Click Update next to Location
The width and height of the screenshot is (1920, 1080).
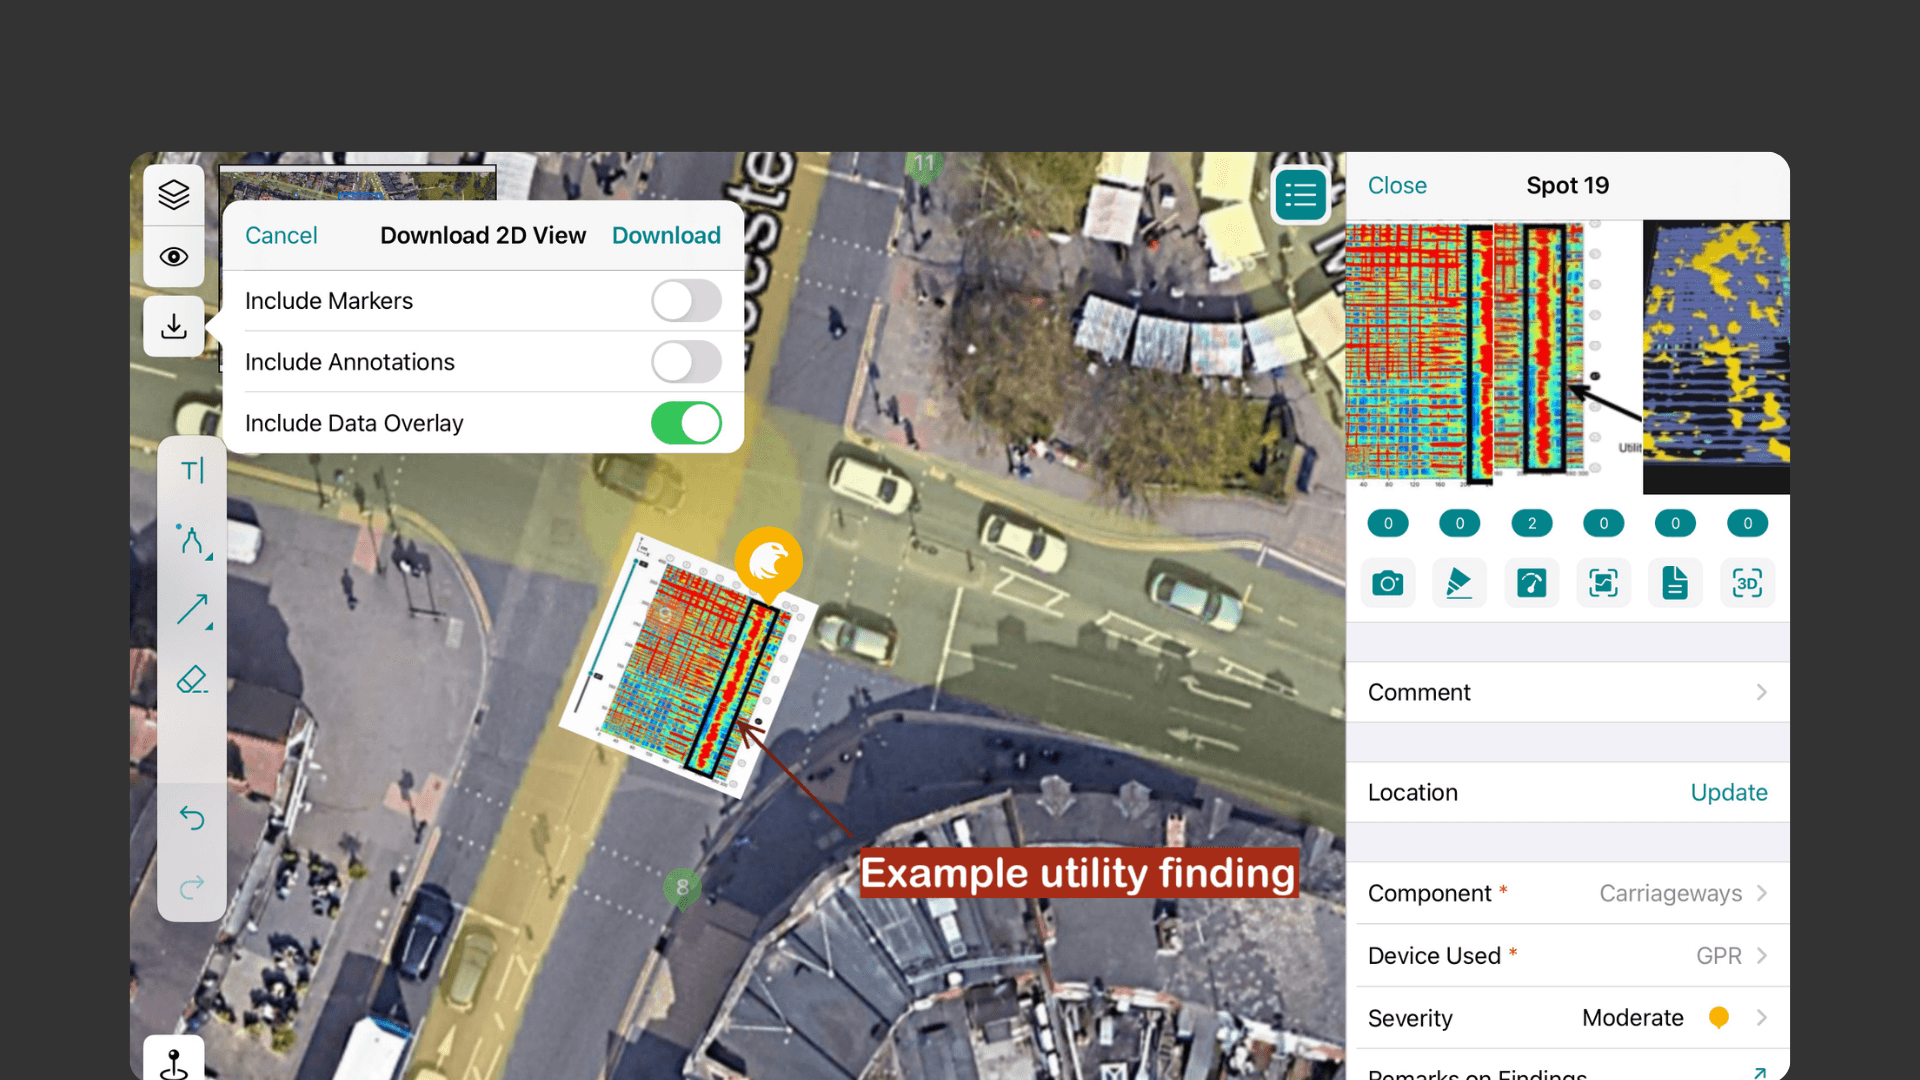point(1729,792)
